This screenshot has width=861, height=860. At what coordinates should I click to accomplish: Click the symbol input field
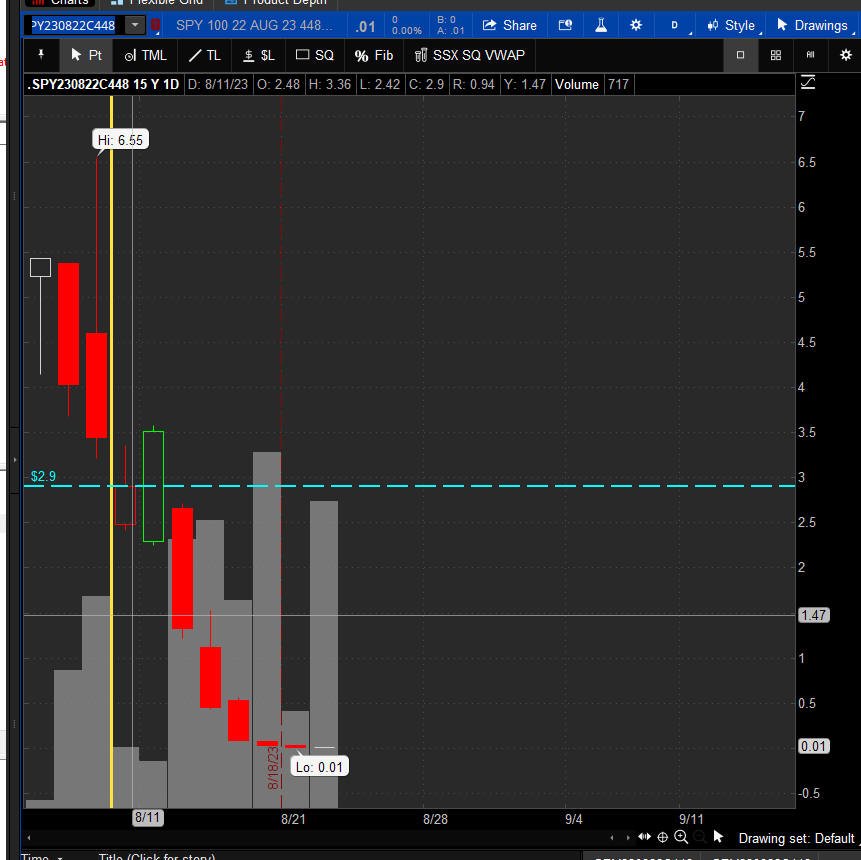73,25
